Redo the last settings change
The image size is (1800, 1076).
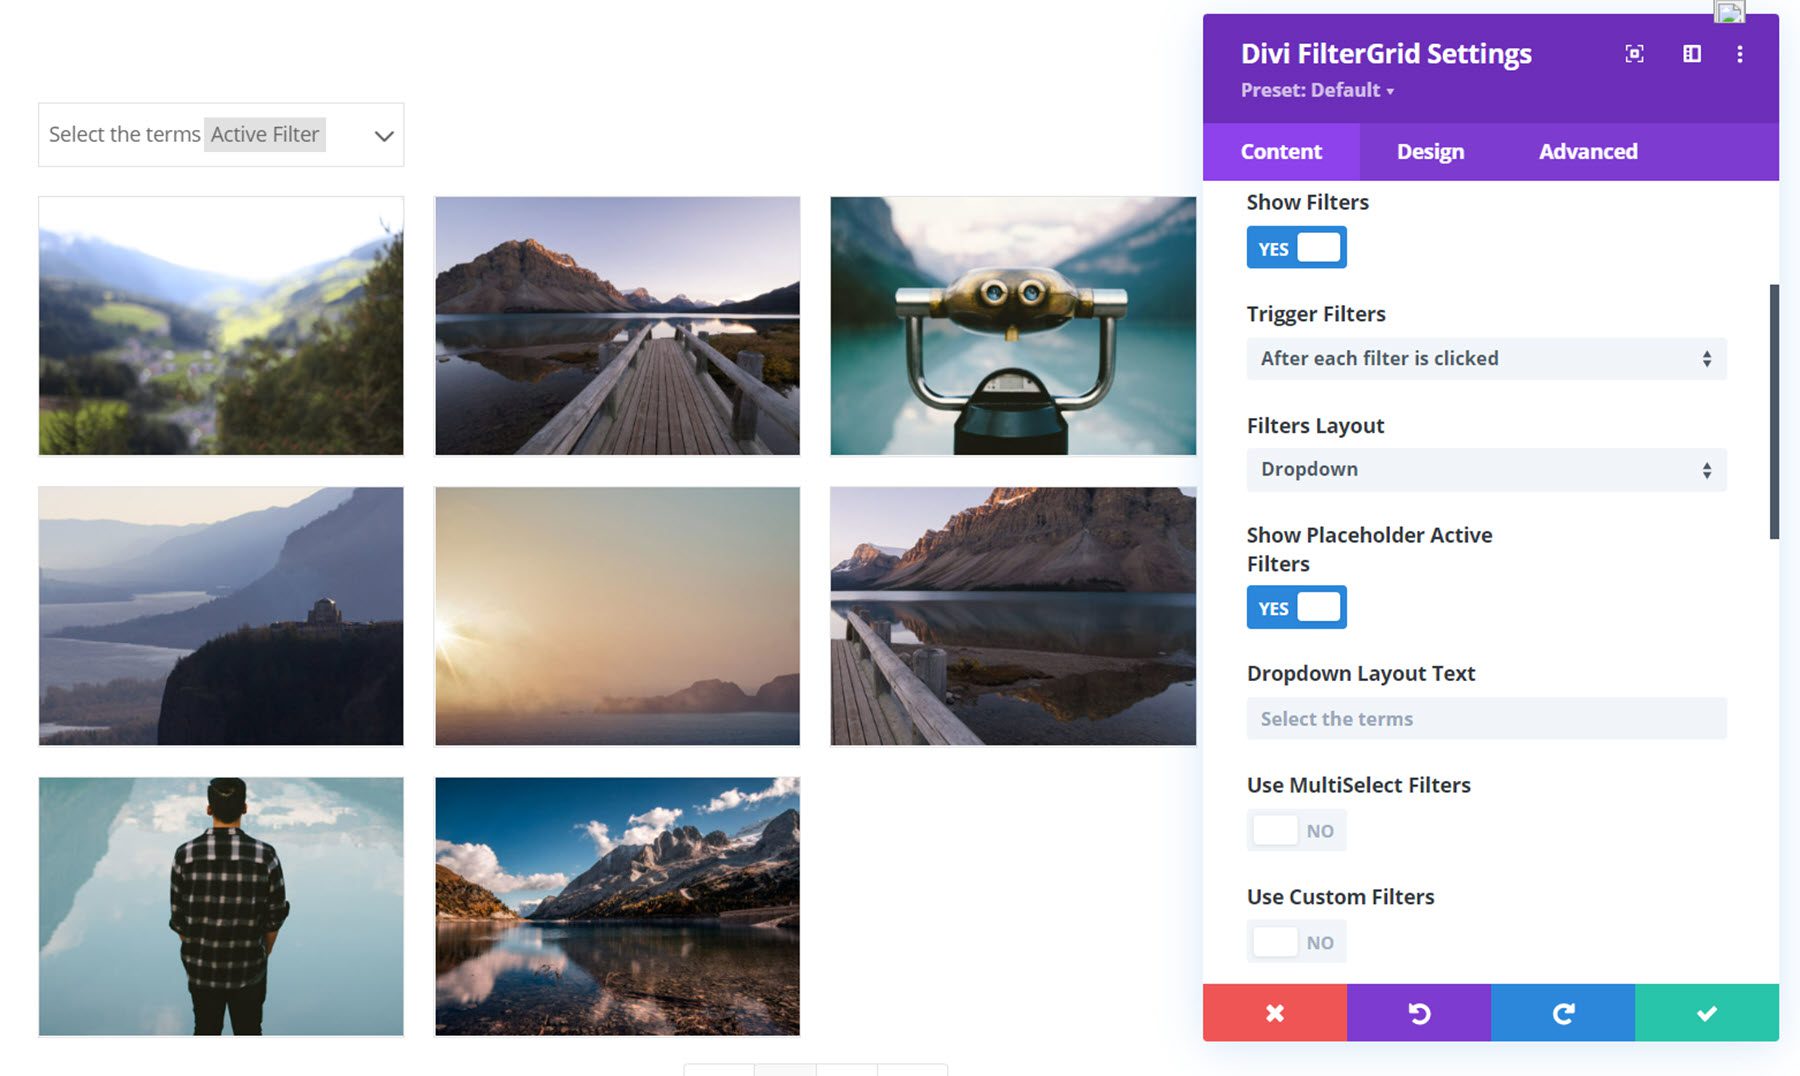click(x=1563, y=1012)
